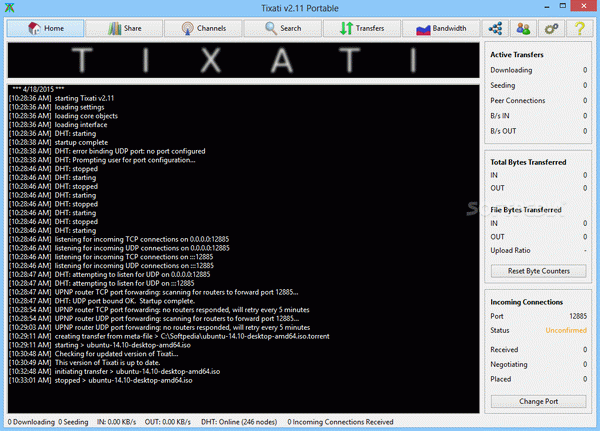Click the Peer Connections row
This screenshot has height=431, width=600.
pyautogui.click(x=538, y=101)
